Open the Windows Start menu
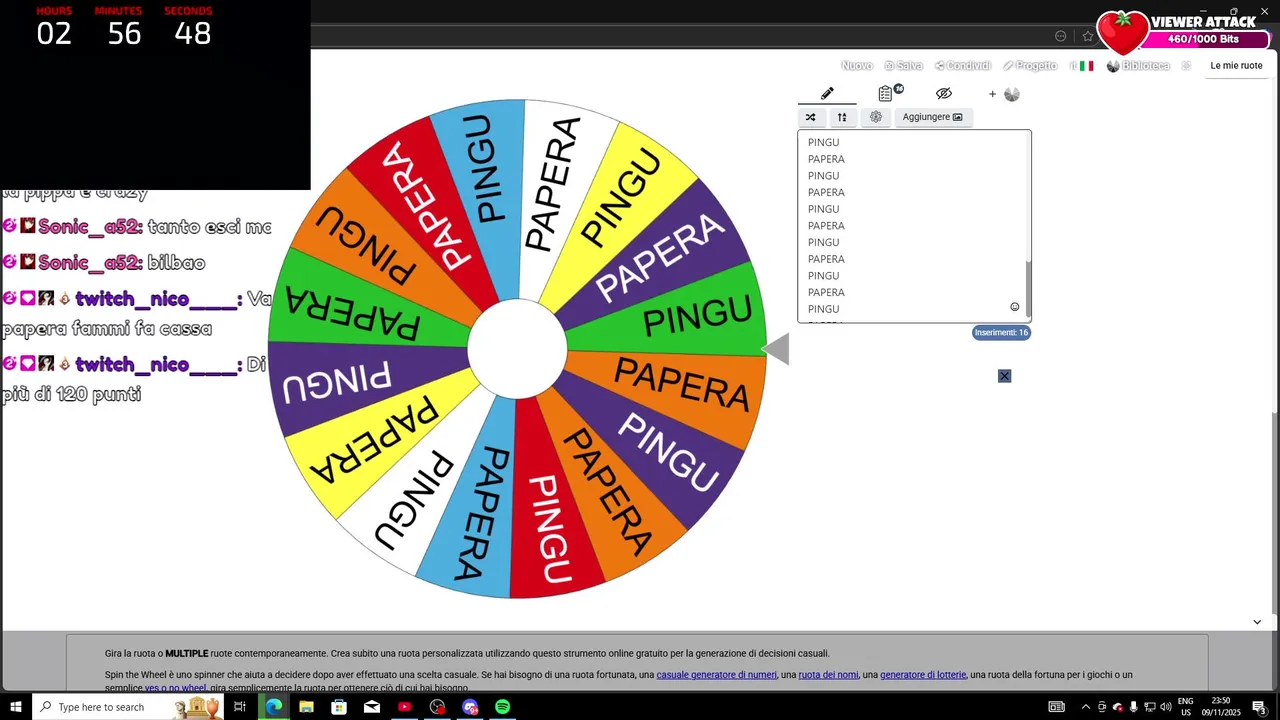The image size is (1280, 720). pyautogui.click(x=16, y=707)
